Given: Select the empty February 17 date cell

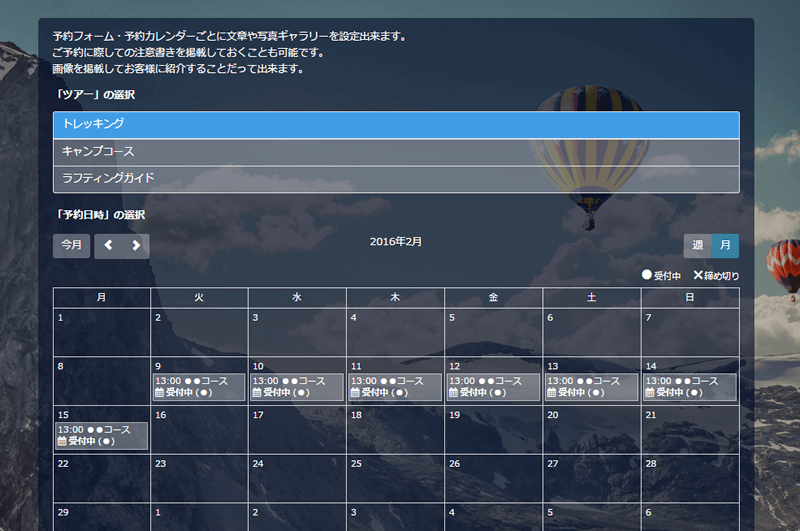Looking at the screenshot, I should 297,431.
